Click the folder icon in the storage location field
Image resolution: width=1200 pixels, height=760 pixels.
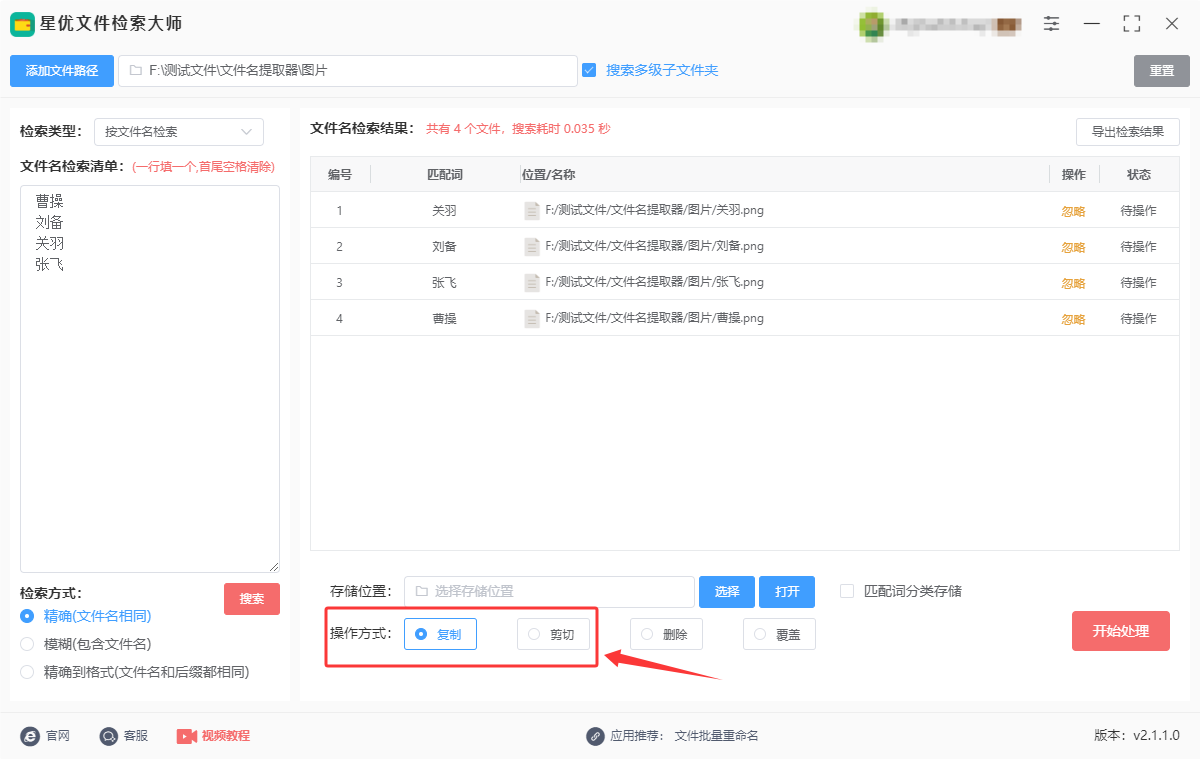coord(421,591)
